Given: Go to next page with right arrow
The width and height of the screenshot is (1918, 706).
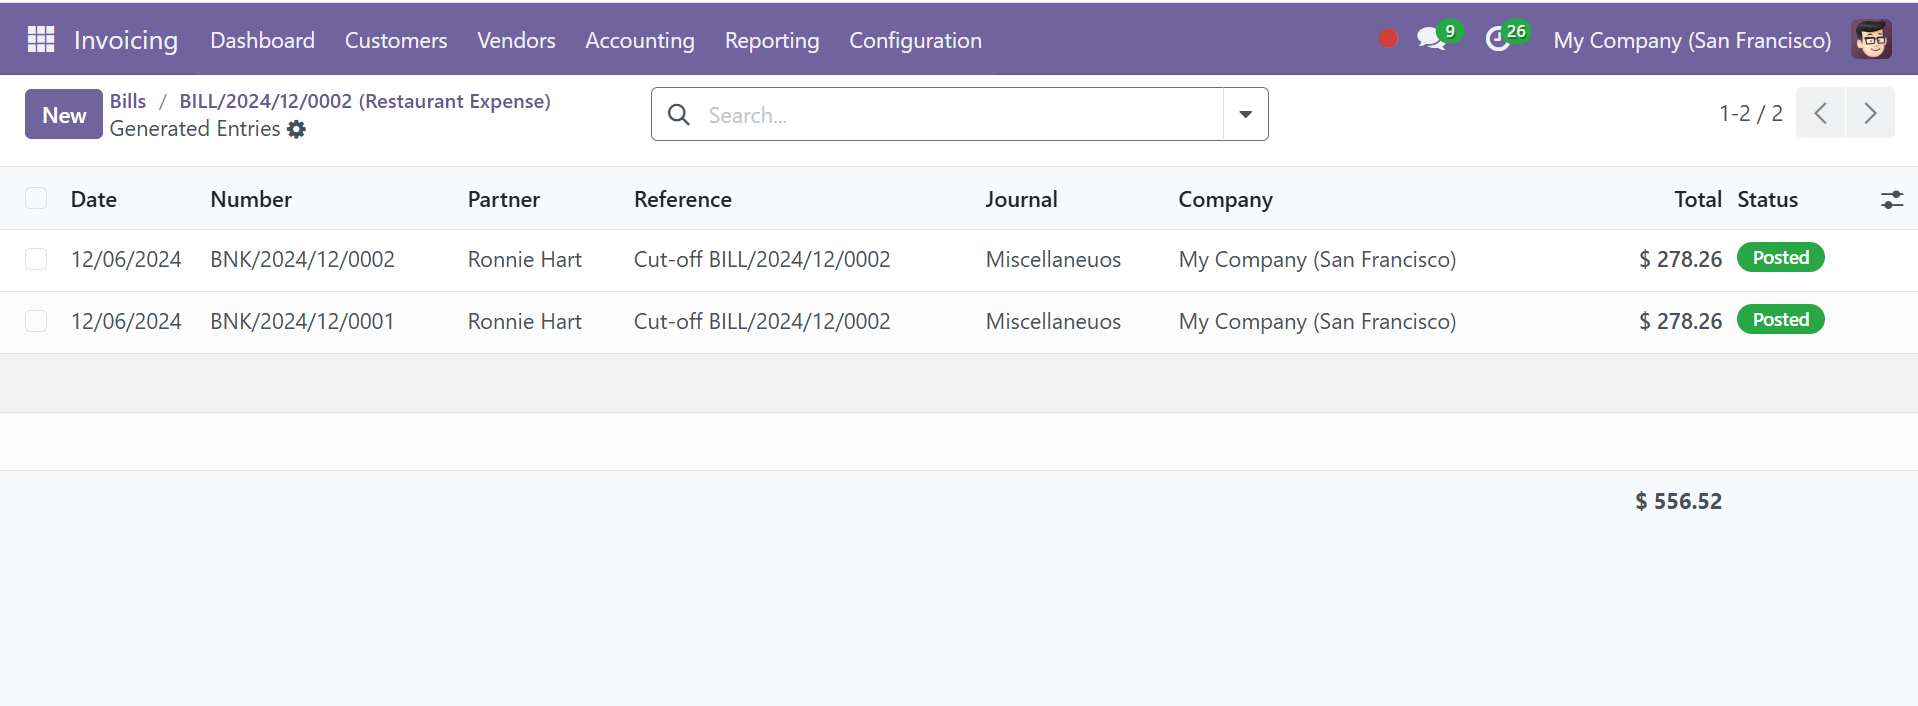Looking at the screenshot, I should point(1870,113).
